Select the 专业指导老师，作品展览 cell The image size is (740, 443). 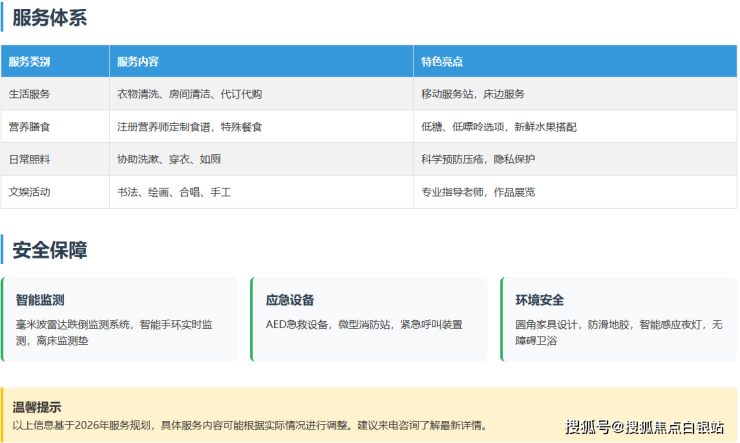478,191
